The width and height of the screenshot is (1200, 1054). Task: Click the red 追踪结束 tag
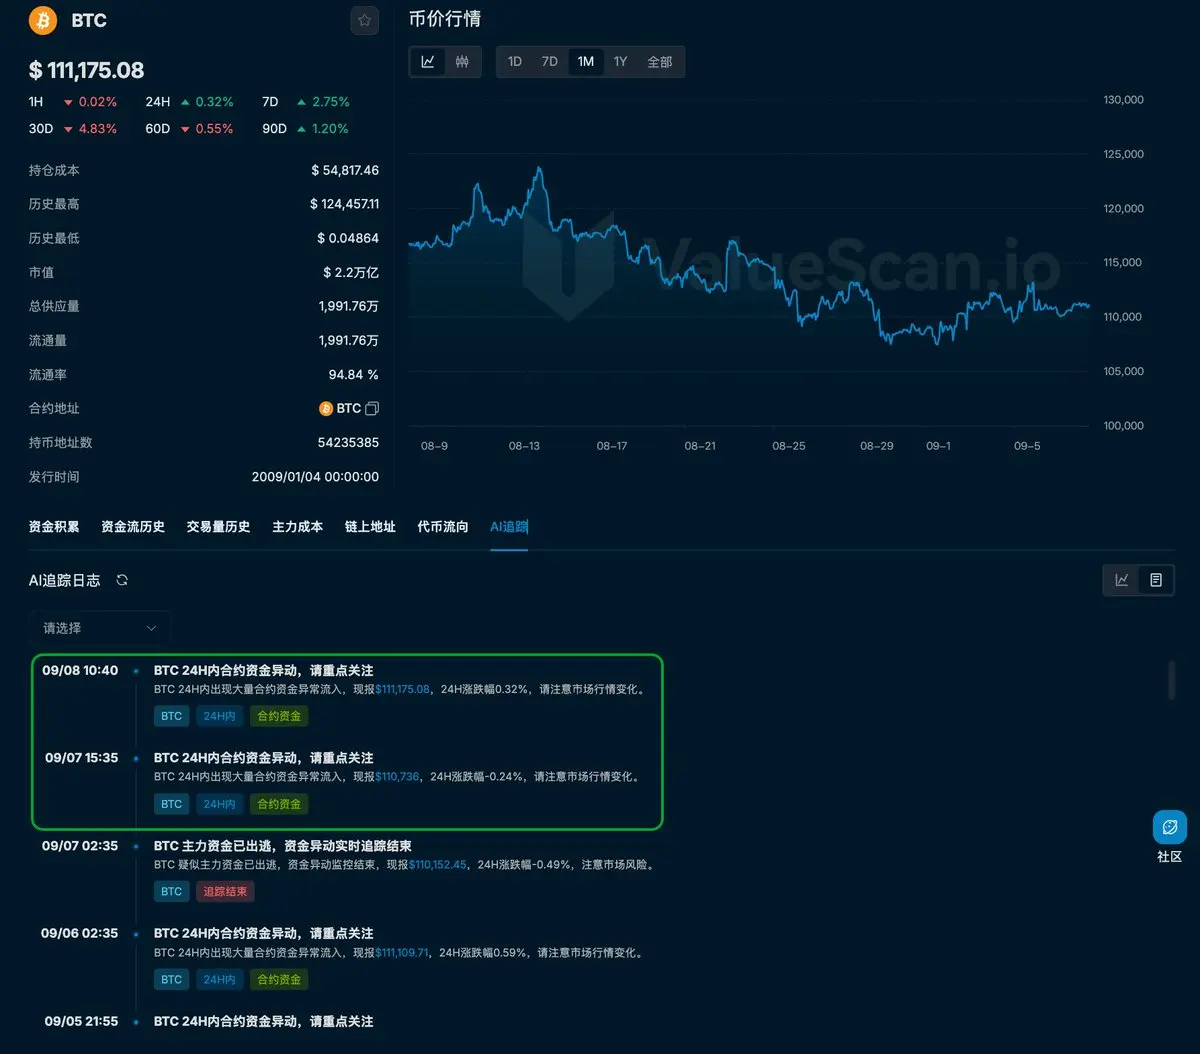click(x=225, y=891)
